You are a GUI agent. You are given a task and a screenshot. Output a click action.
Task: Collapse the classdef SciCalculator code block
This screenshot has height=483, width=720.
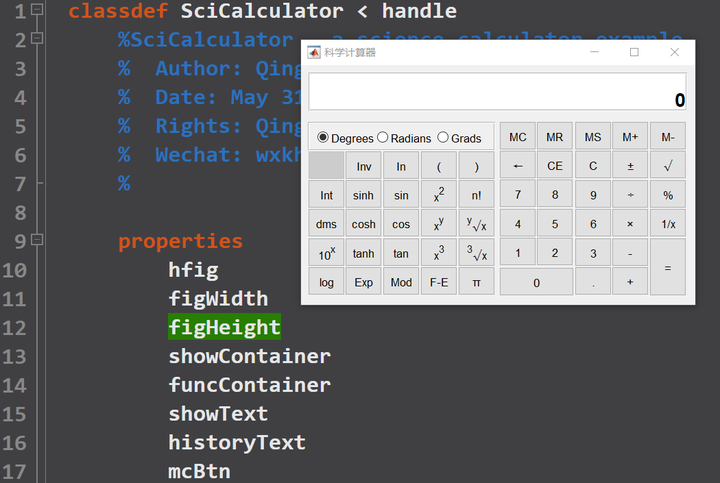click(x=37, y=9)
